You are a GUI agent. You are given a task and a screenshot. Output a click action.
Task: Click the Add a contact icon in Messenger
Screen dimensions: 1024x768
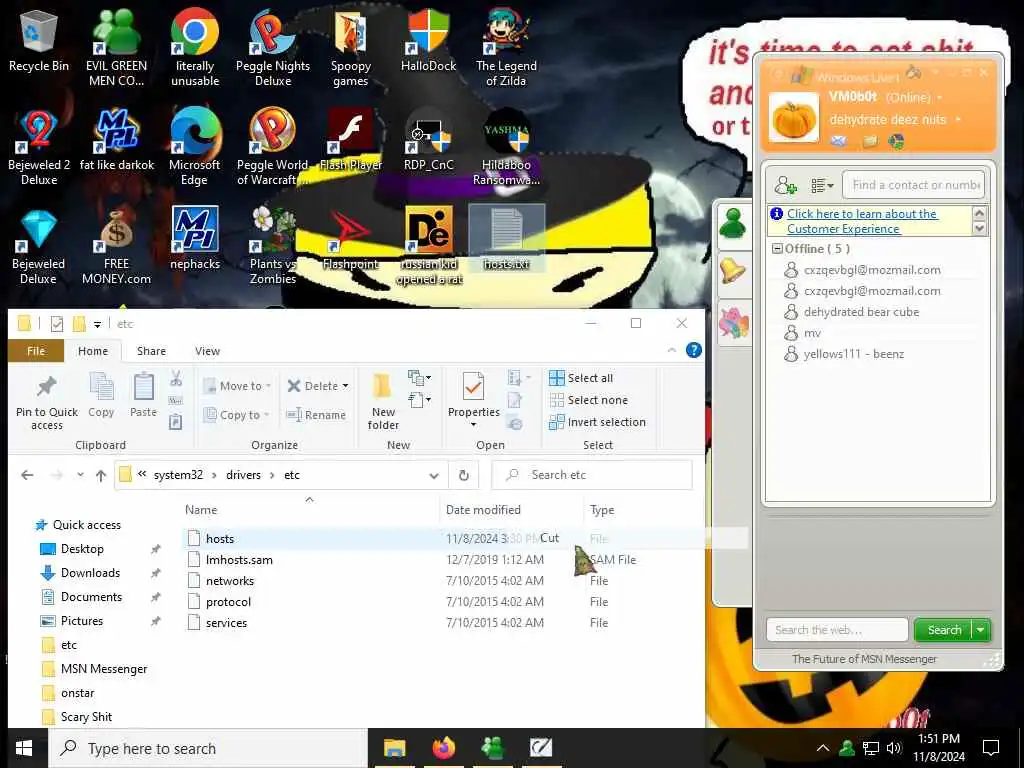pyautogui.click(x=785, y=185)
